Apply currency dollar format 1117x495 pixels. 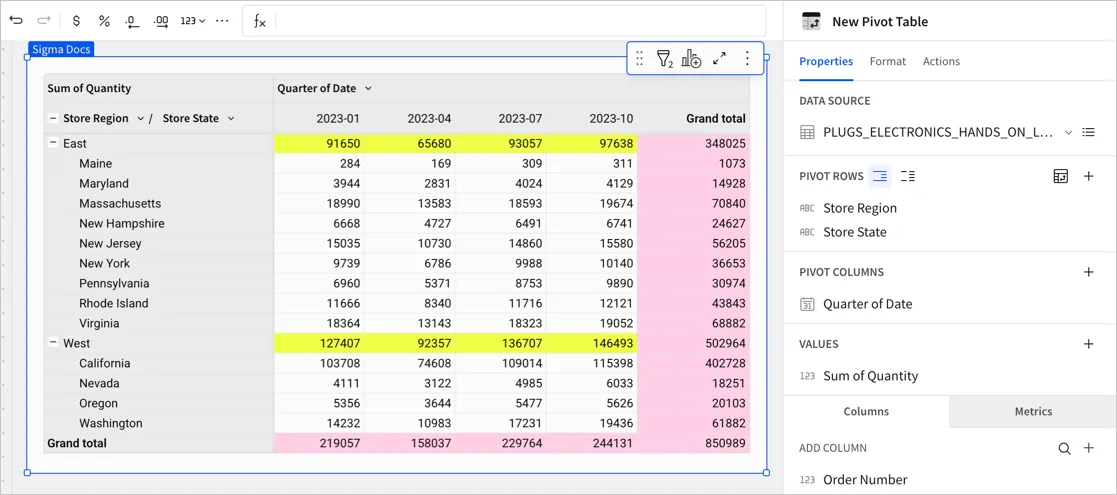point(76,21)
